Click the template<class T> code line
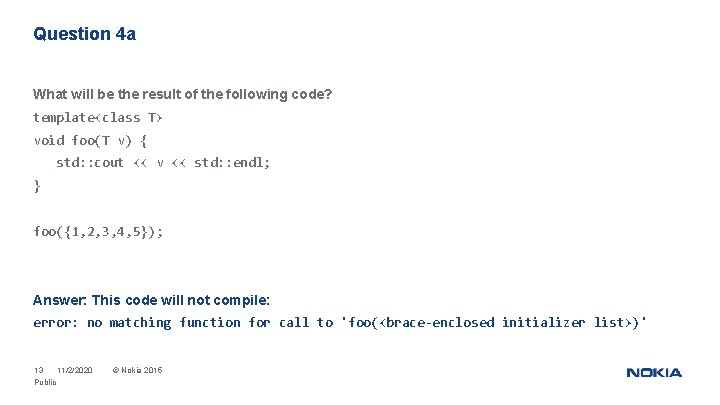The width and height of the screenshot is (720, 405). (x=98, y=117)
